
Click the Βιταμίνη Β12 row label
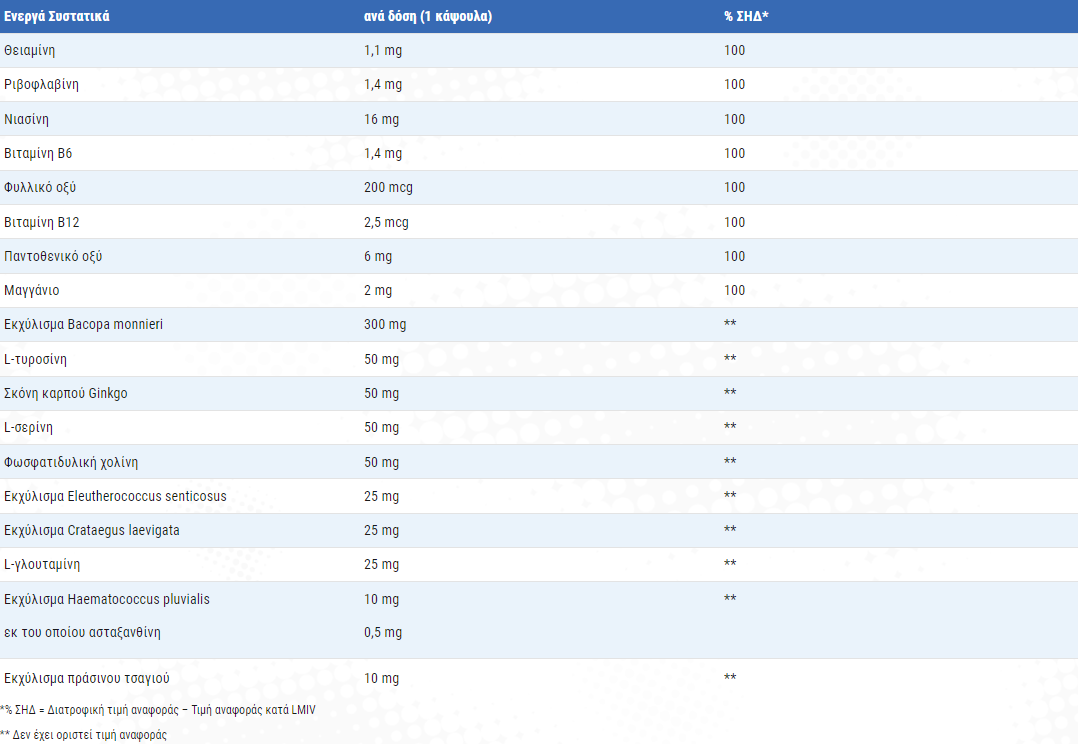pyautogui.click(x=41, y=222)
